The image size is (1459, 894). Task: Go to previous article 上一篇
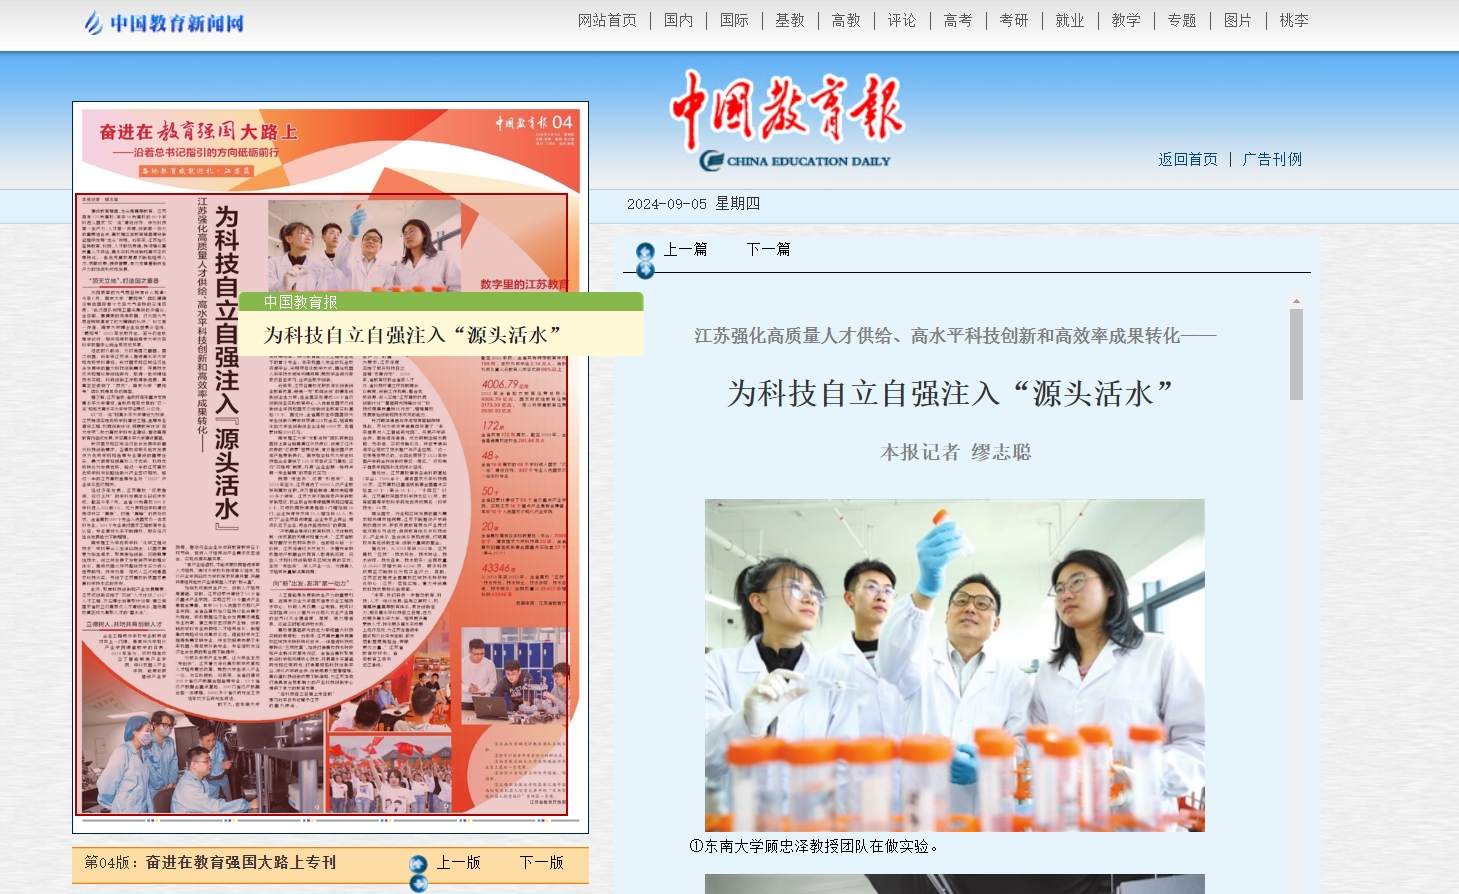[686, 249]
